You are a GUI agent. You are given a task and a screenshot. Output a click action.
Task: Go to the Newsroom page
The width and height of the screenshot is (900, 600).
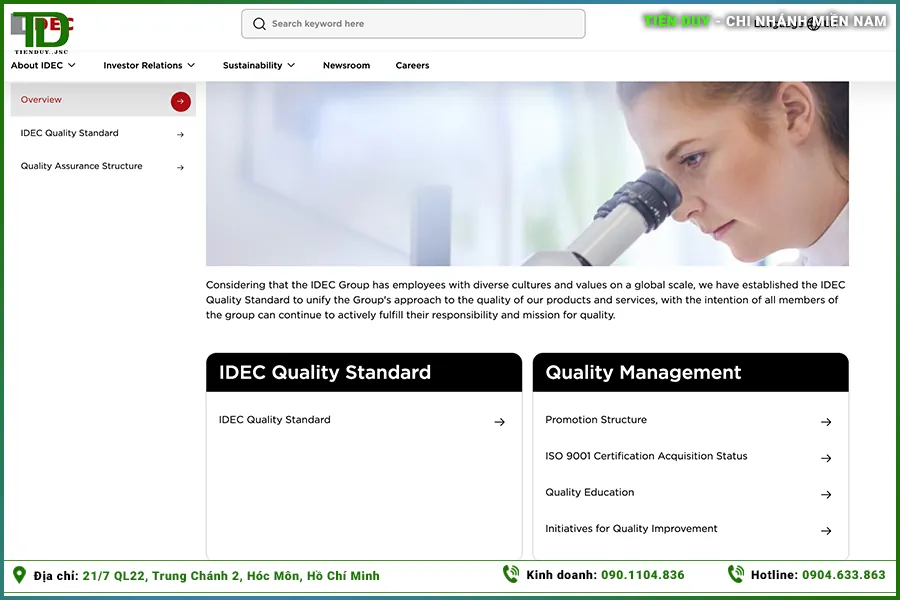(x=346, y=65)
